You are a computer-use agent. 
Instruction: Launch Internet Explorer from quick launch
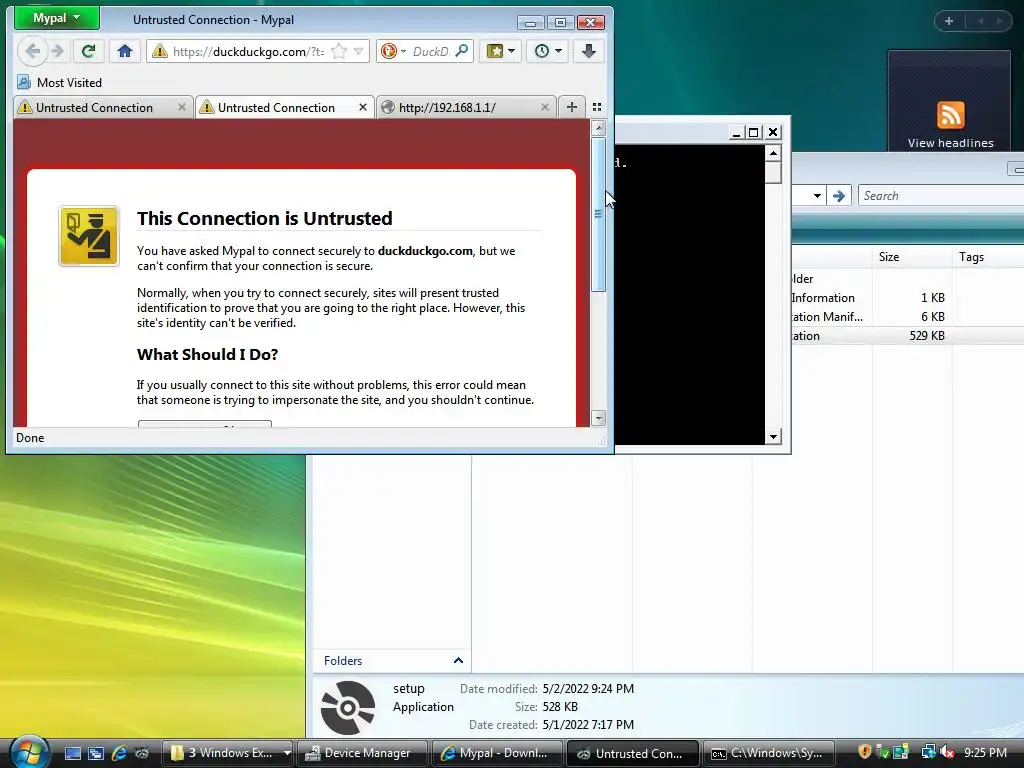click(x=119, y=753)
